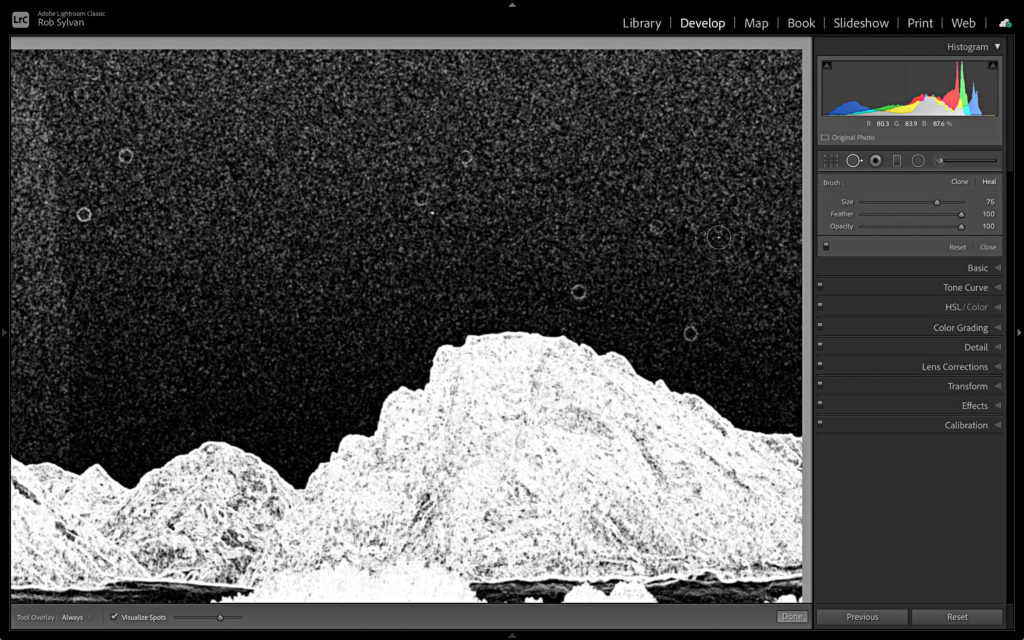
Task: Select the Crop Overlay tool icon
Action: coord(831,160)
